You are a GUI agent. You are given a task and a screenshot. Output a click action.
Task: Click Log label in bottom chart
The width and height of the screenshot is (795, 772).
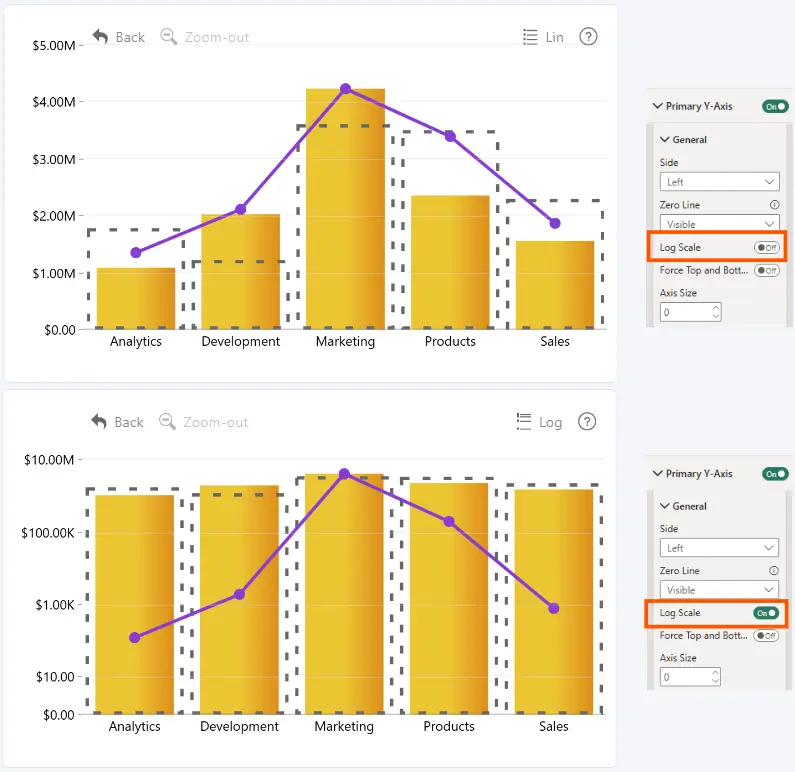551,423
